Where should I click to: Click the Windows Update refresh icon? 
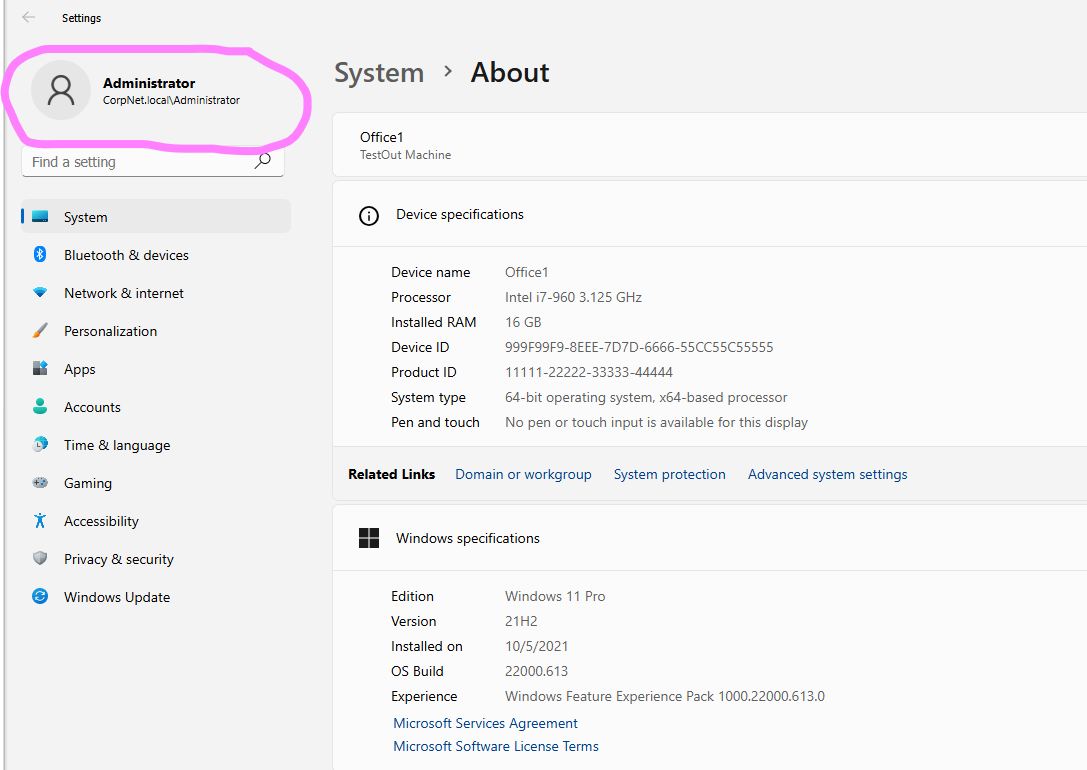[x=40, y=596]
